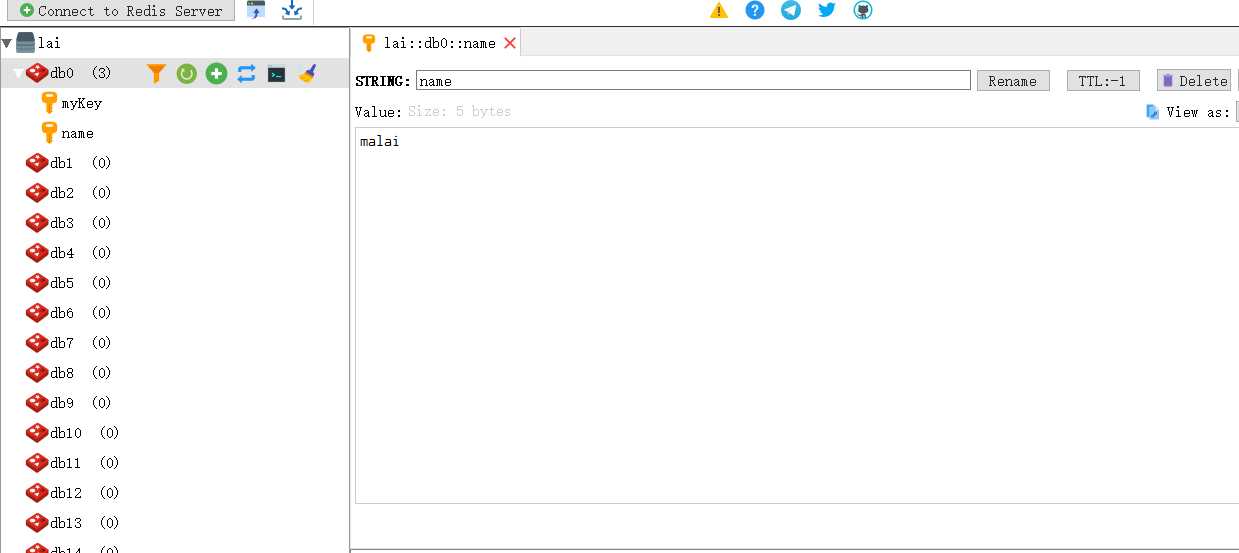Open the import connections icon
The height and width of the screenshot is (553, 1239).
[x=257, y=10]
